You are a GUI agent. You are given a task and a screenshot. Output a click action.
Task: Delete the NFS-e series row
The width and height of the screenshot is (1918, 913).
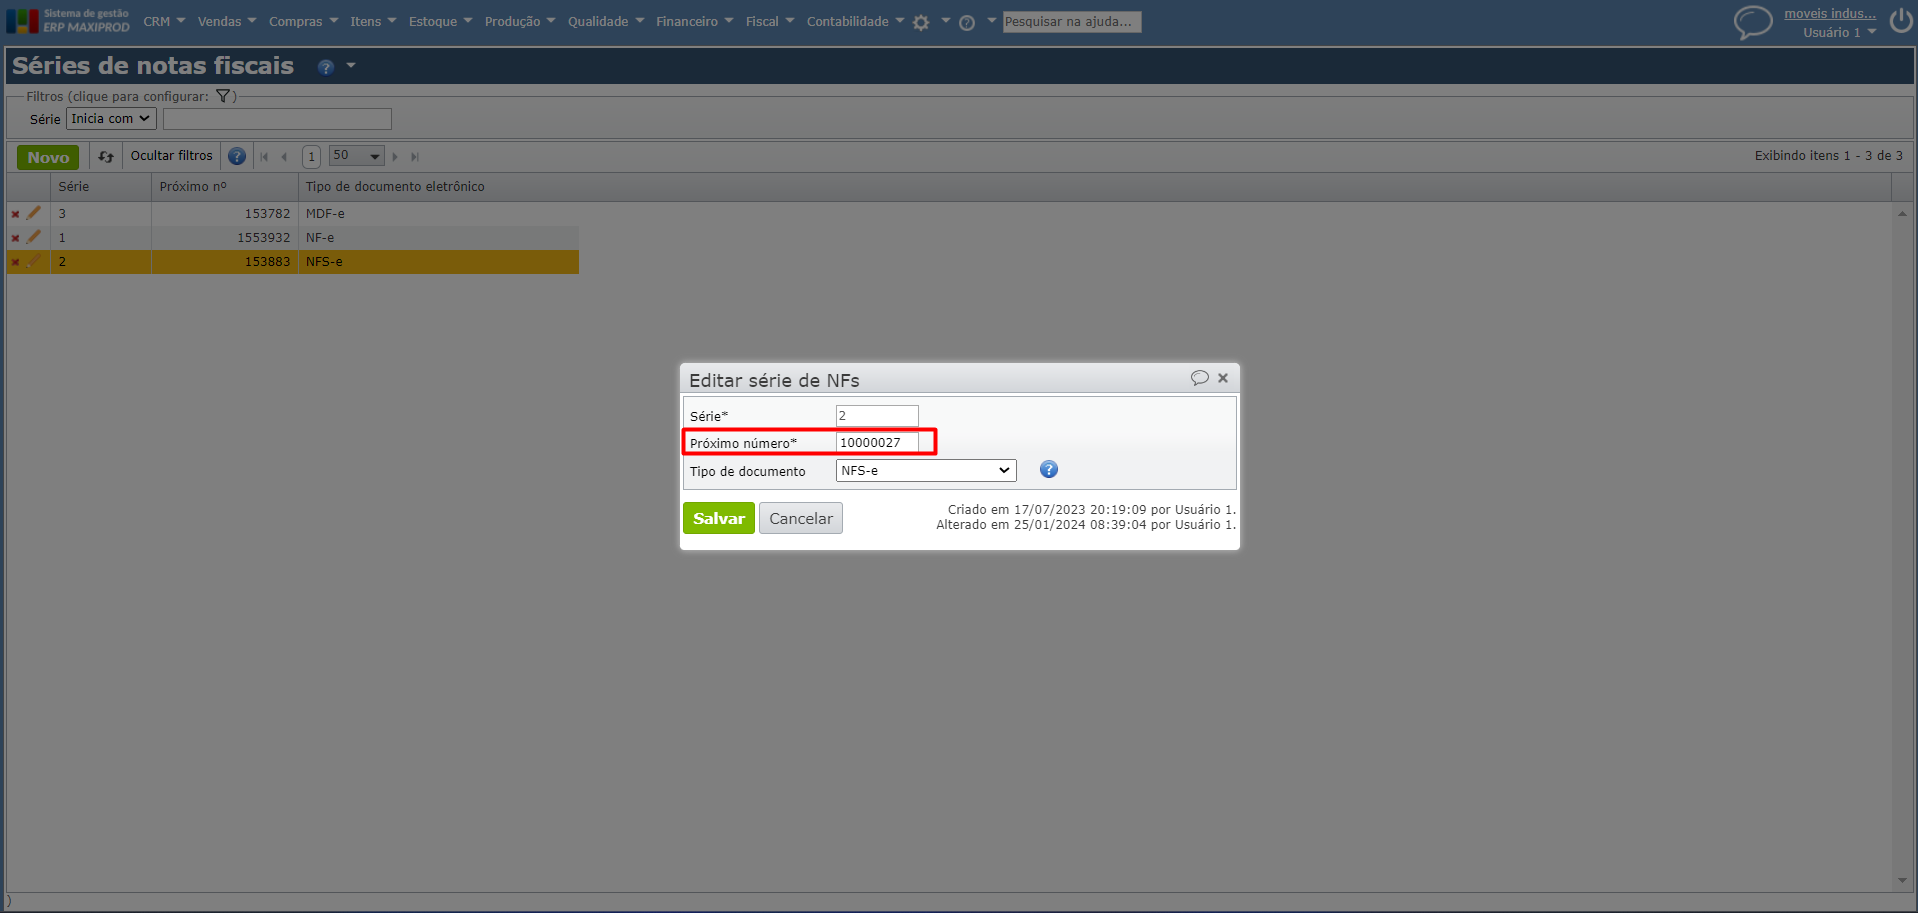coord(15,262)
